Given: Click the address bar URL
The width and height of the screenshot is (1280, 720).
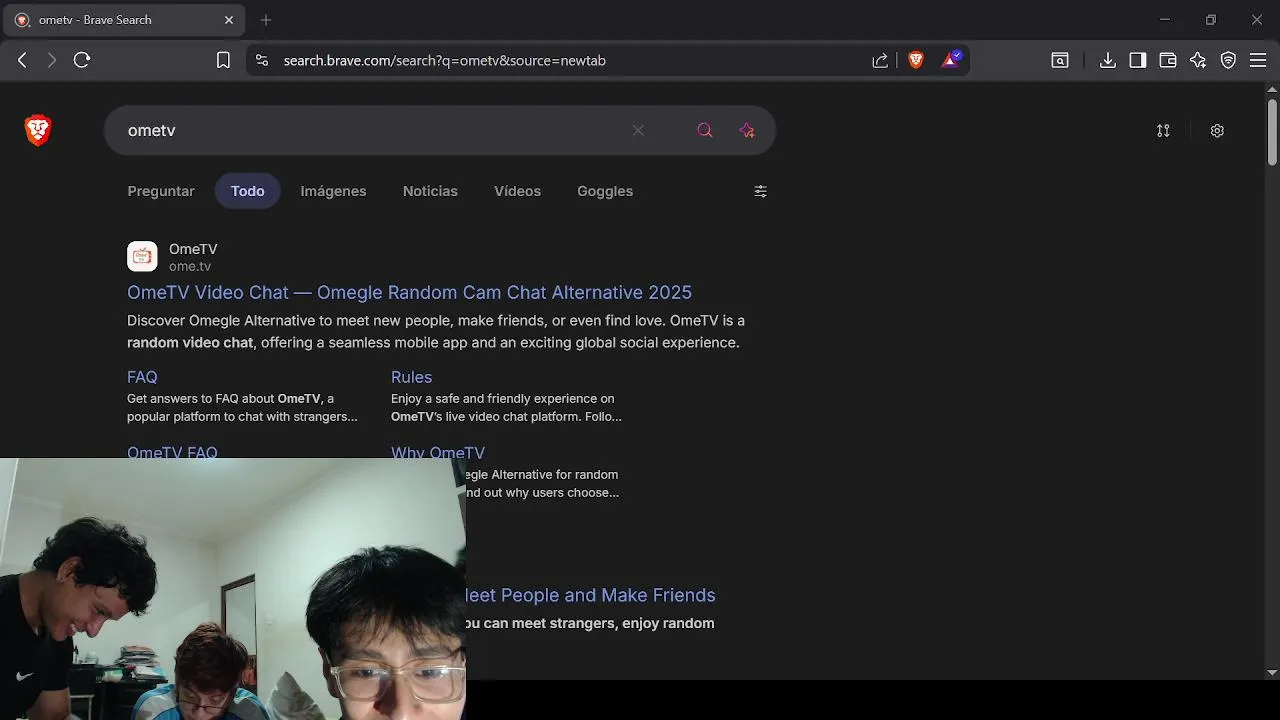Looking at the screenshot, I should point(445,60).
